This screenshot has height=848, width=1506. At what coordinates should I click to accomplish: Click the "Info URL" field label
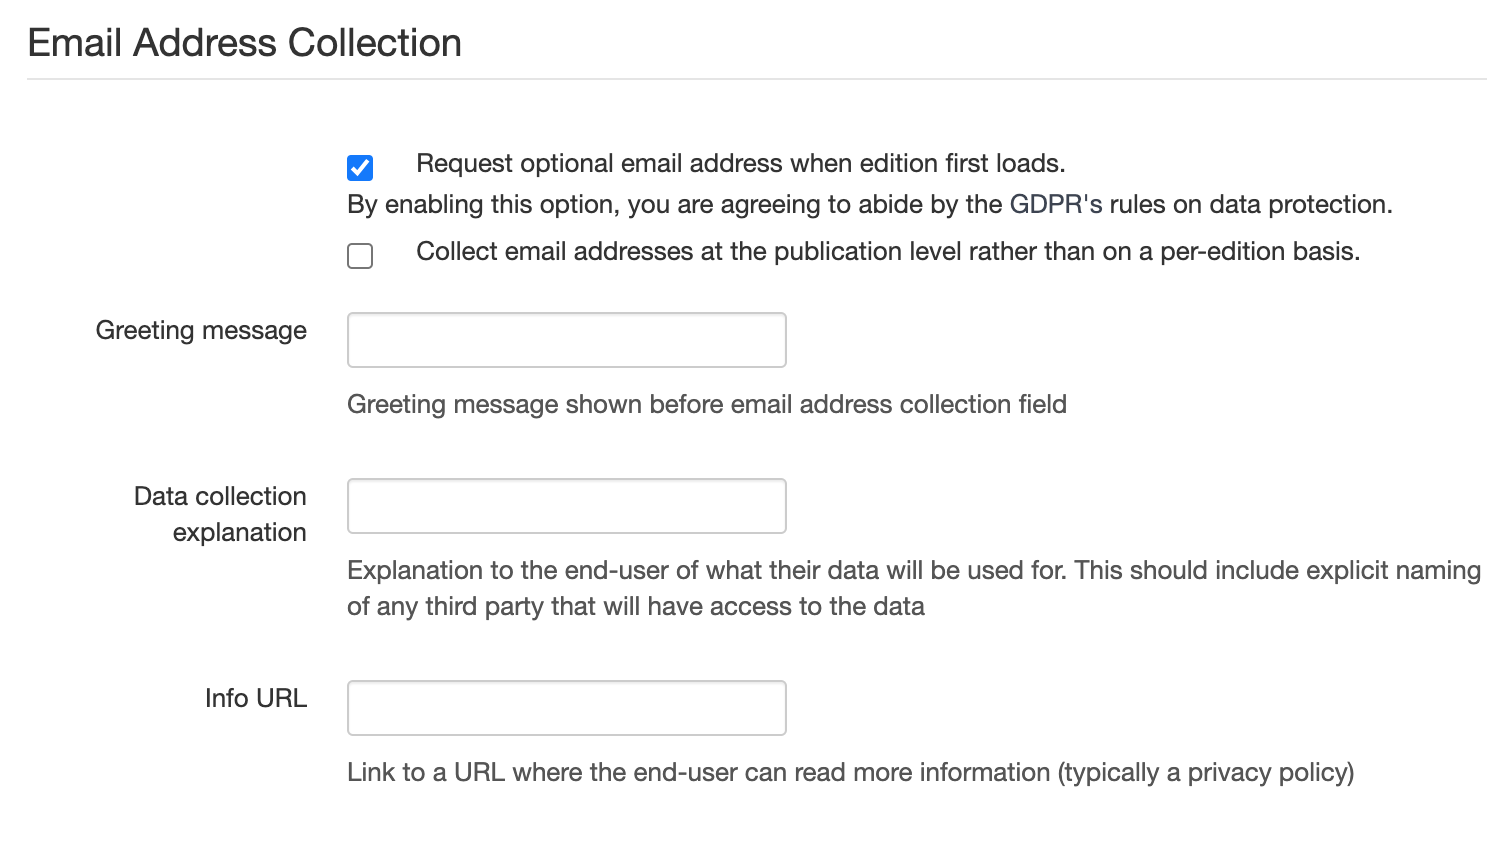click(x=255, y=698)
